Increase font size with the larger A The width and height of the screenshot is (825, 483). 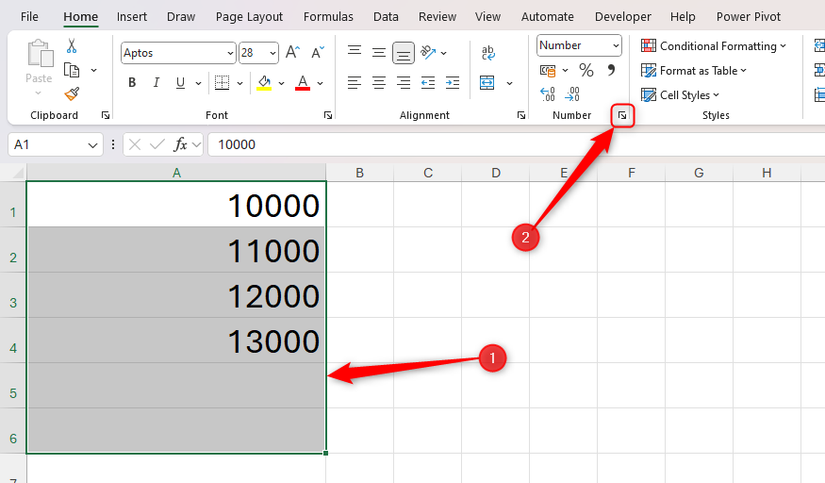coord(293,53)
